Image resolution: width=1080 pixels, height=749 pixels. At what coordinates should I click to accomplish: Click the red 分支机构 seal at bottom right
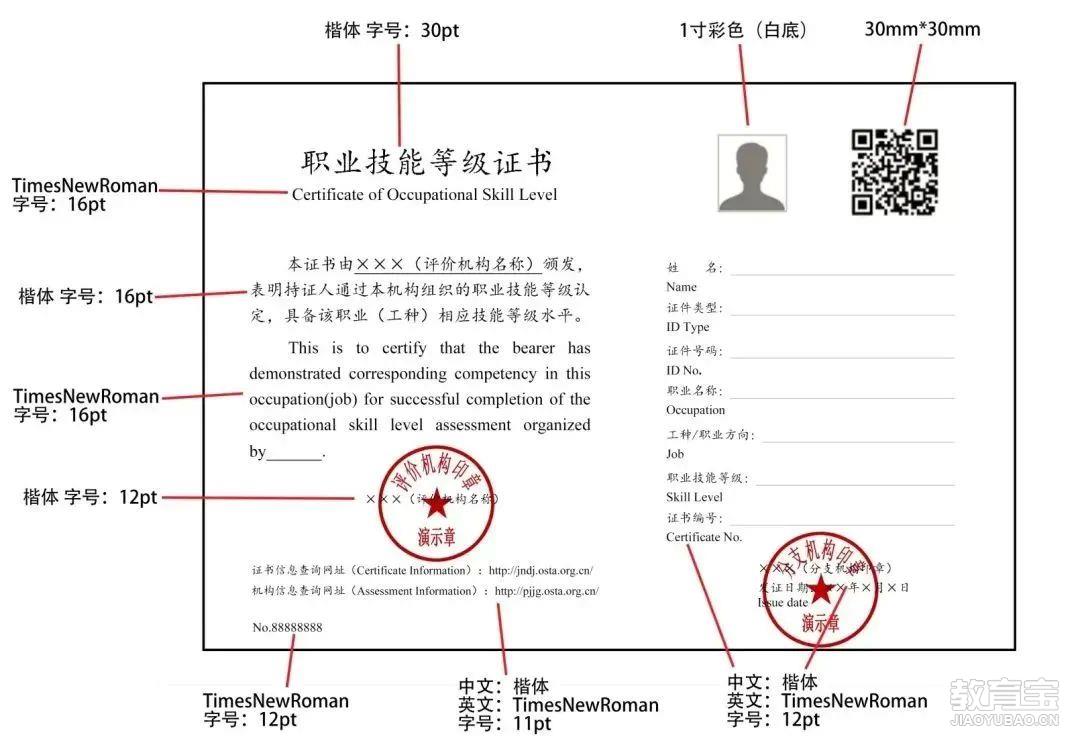click(820, 589)
